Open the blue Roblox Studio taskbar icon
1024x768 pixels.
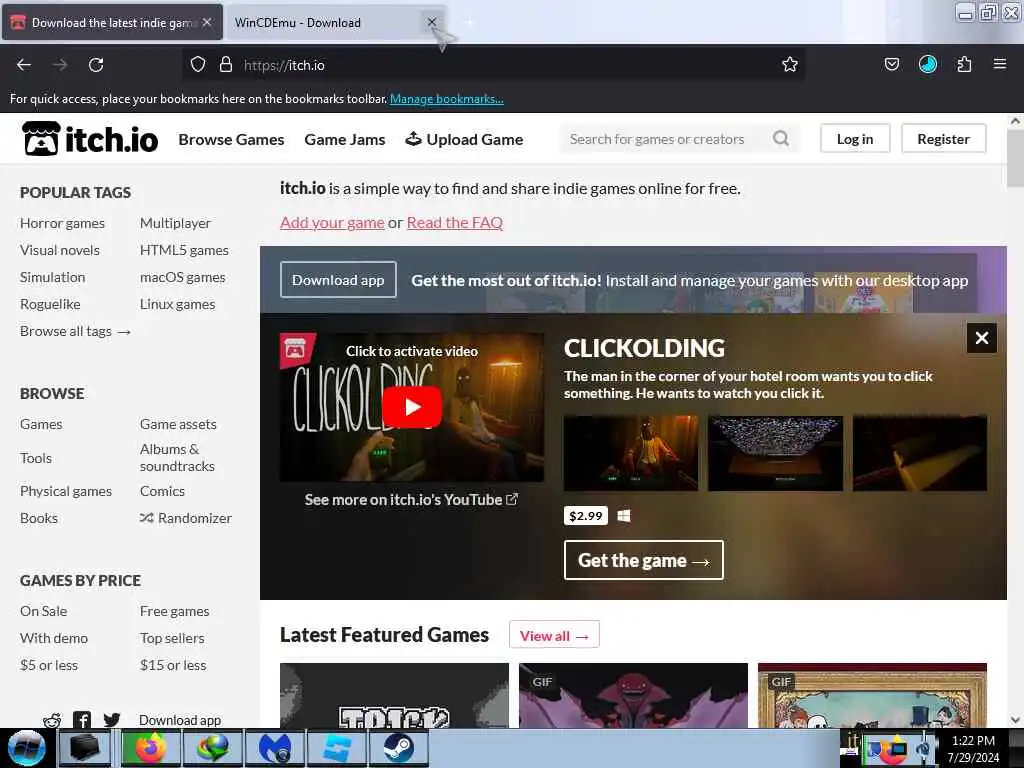337,748
